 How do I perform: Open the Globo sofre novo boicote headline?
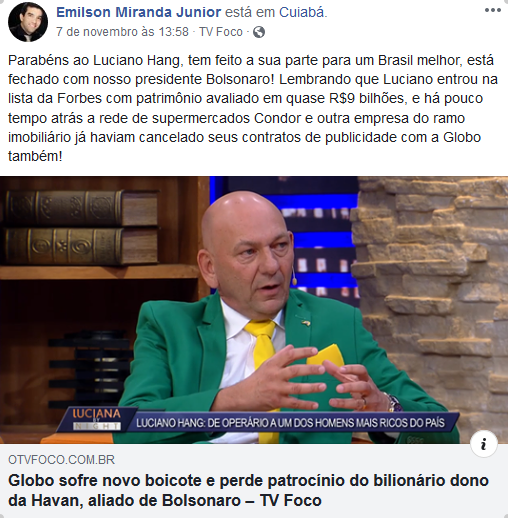(248, 490)
